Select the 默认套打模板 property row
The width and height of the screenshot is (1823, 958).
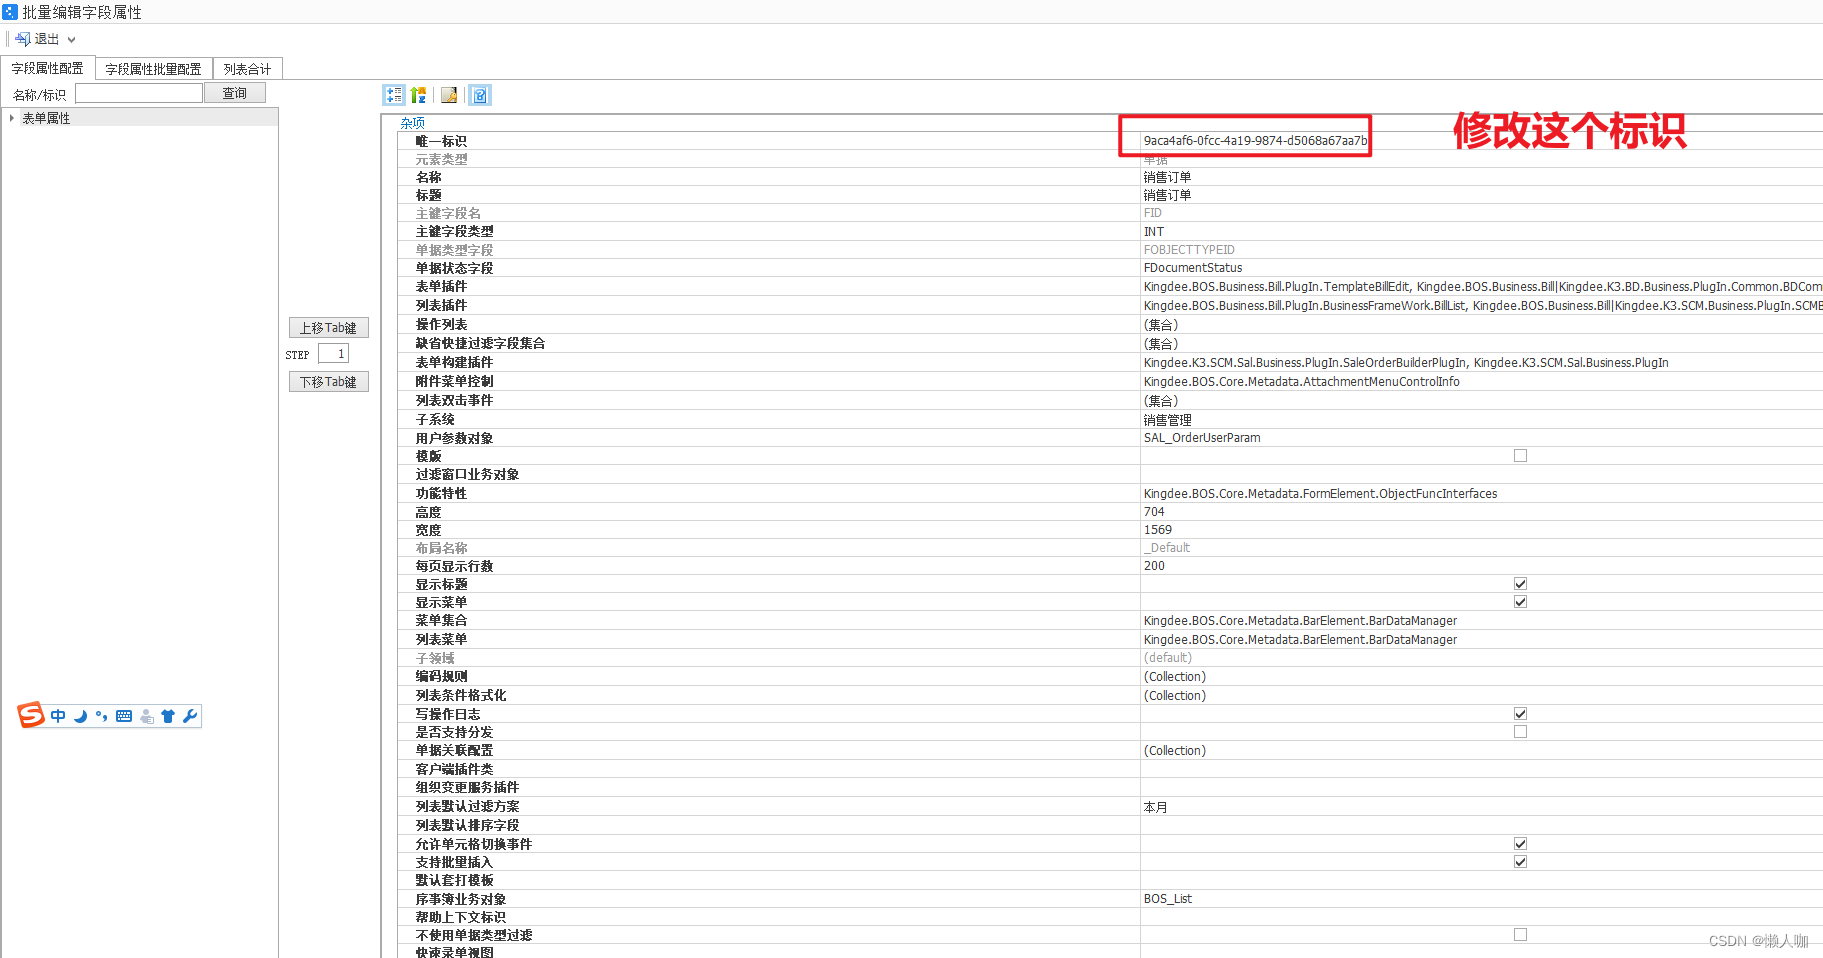click(x=1110, y=881)
